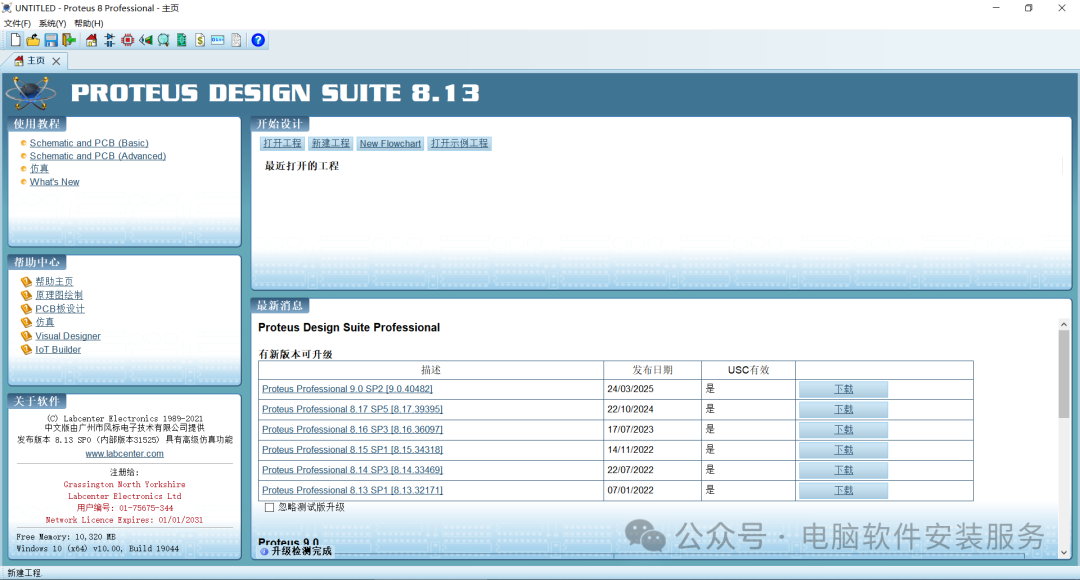Image resolution: width=1080 pixels, height=580 pixels.
Task: Open Schematic and PCB (Basic) tutorial
Action: [x=89, y=143]
